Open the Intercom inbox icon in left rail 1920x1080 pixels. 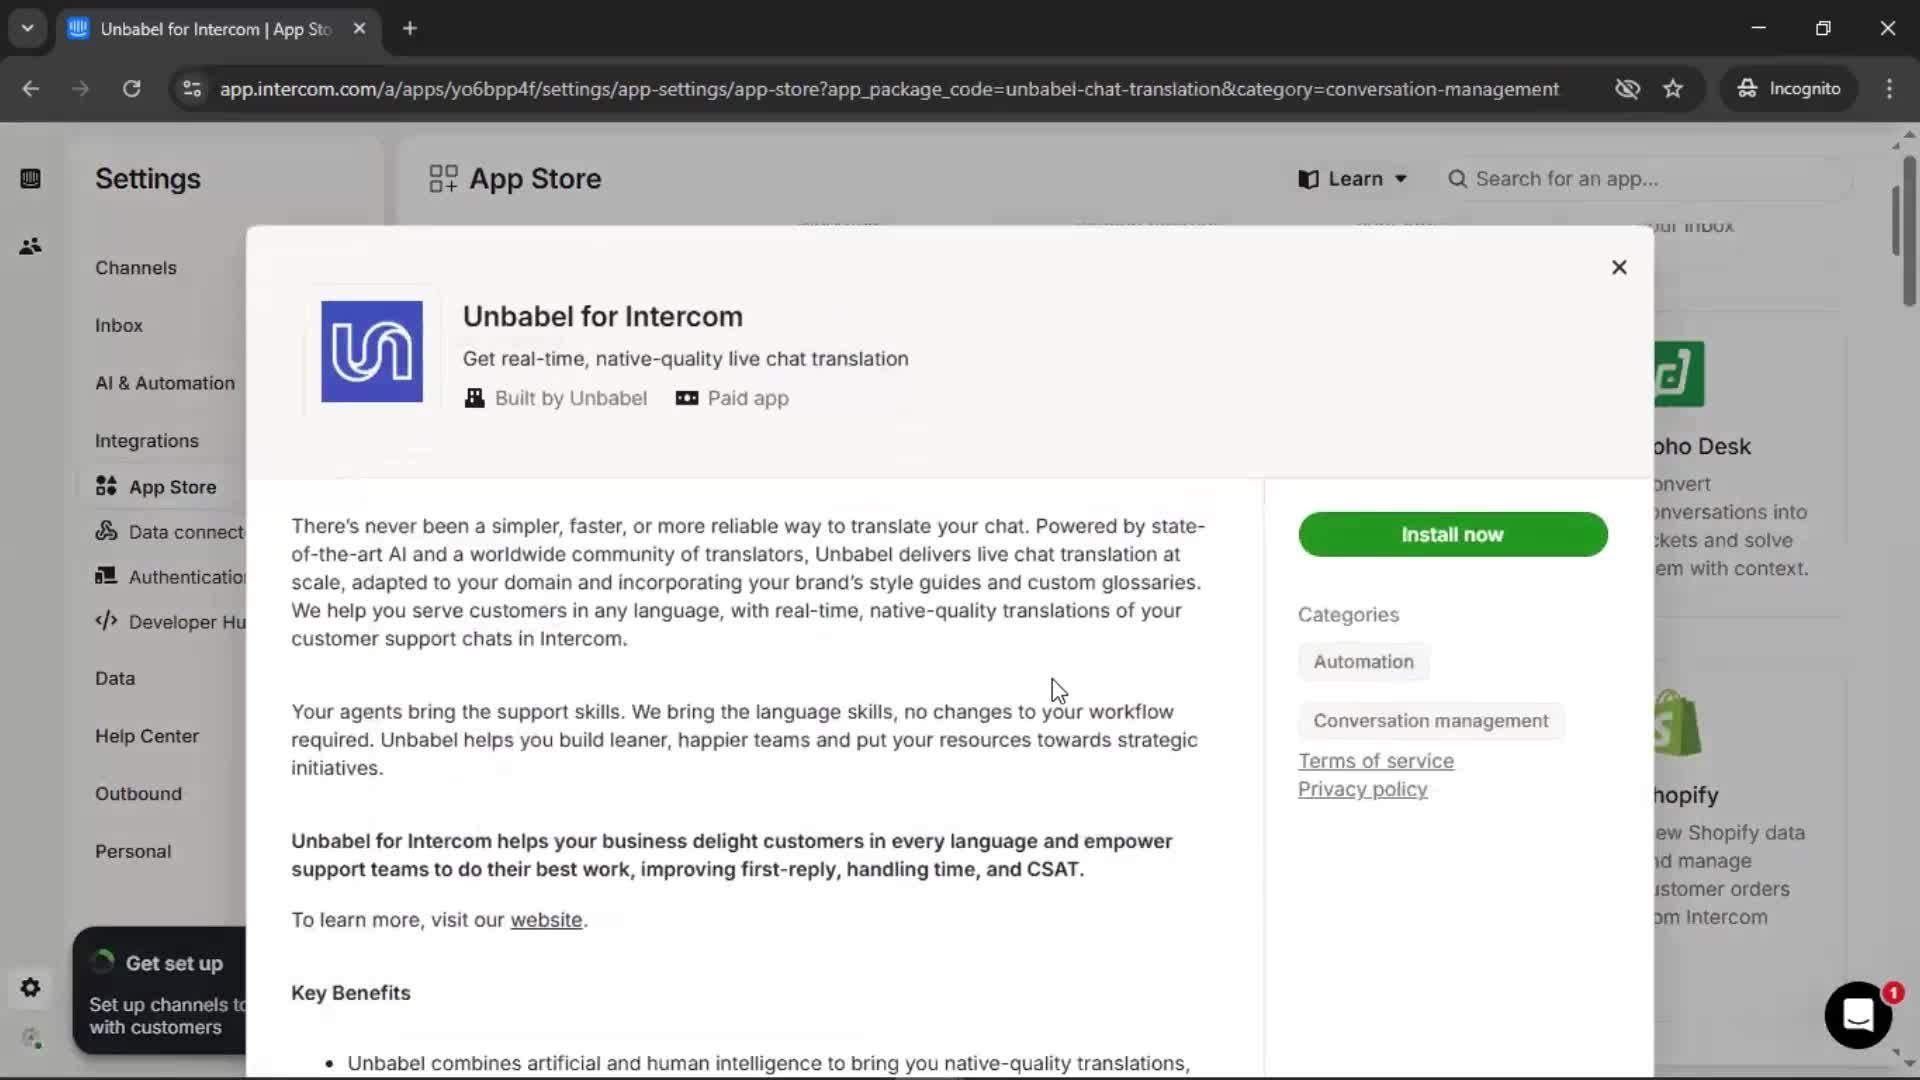(30, 179)
